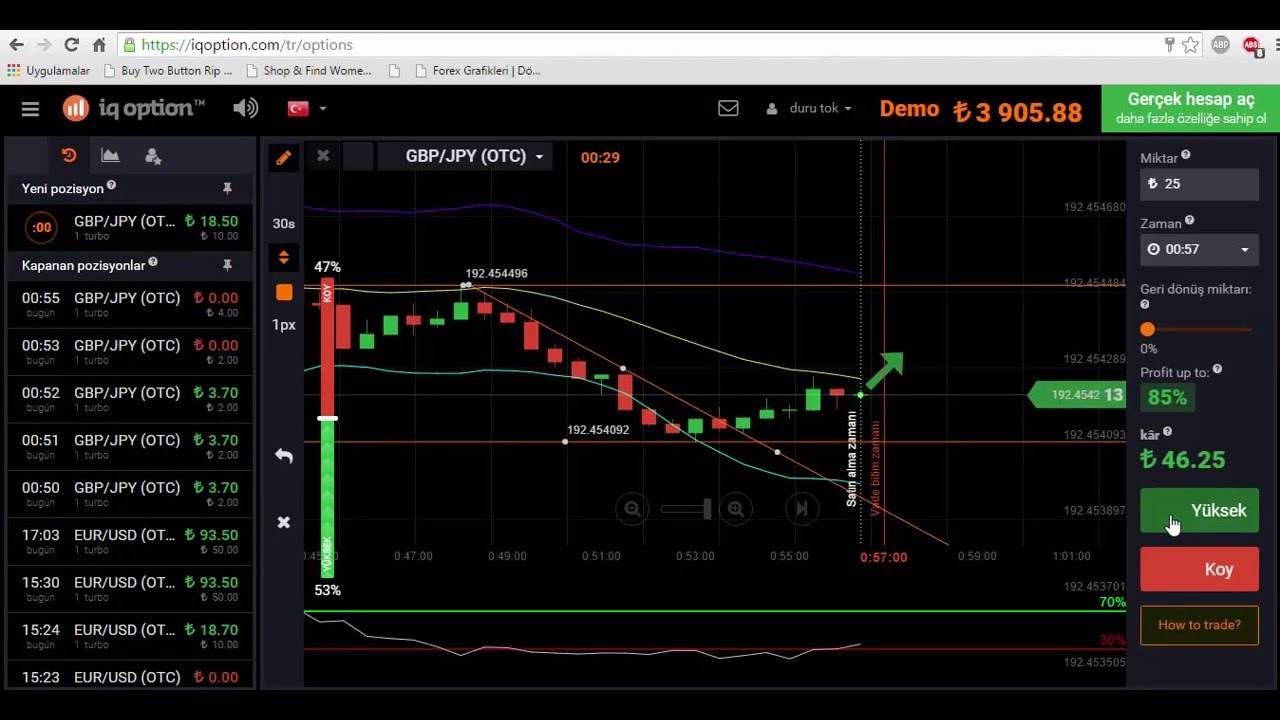Image resolution: width=1280 pixels, height=720 pixels.
Task: Undo last drawing with back arrow
Action: coord(284,455)
